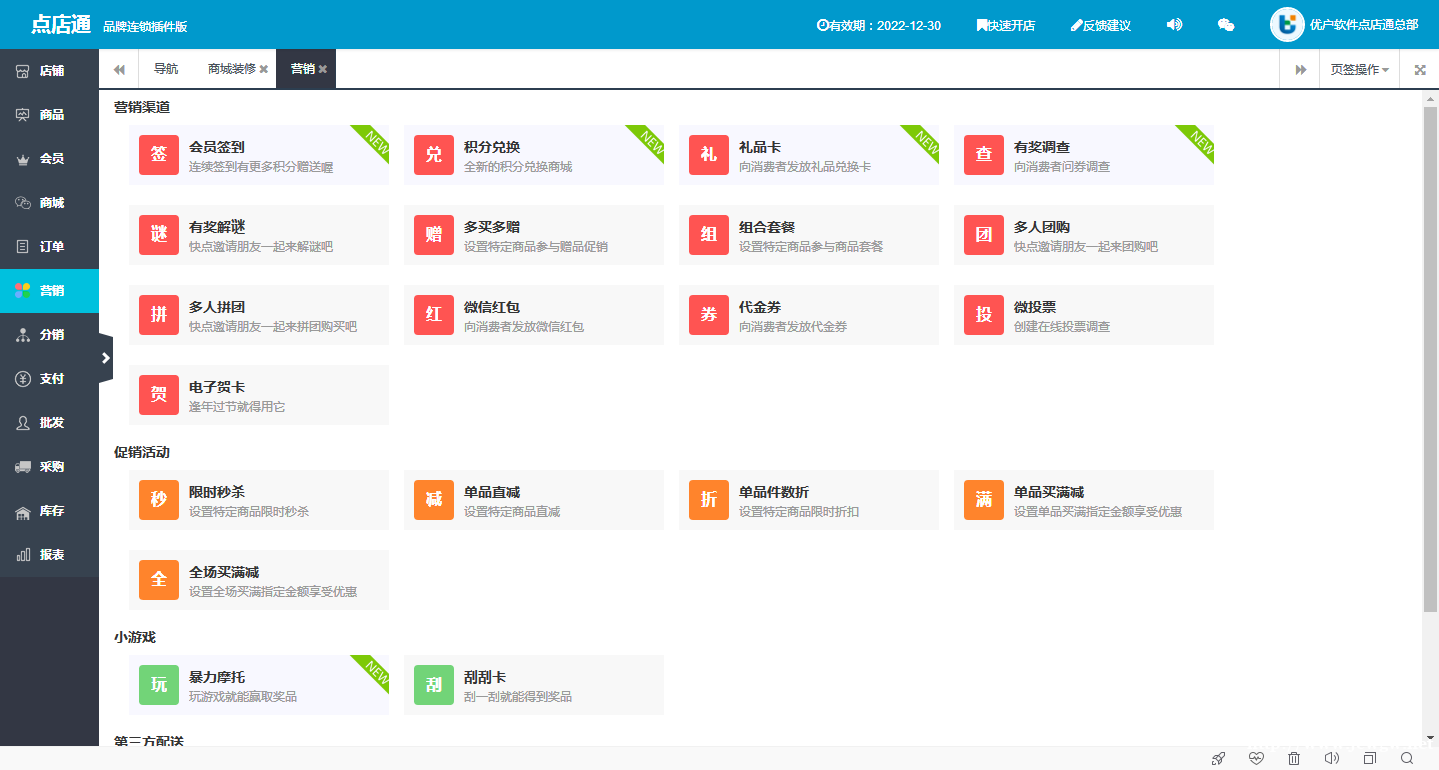The width and height of the screenshot is (1439, 770).
Task: Click the speaker icon in the blue header
Action: tap(1174, 25)
